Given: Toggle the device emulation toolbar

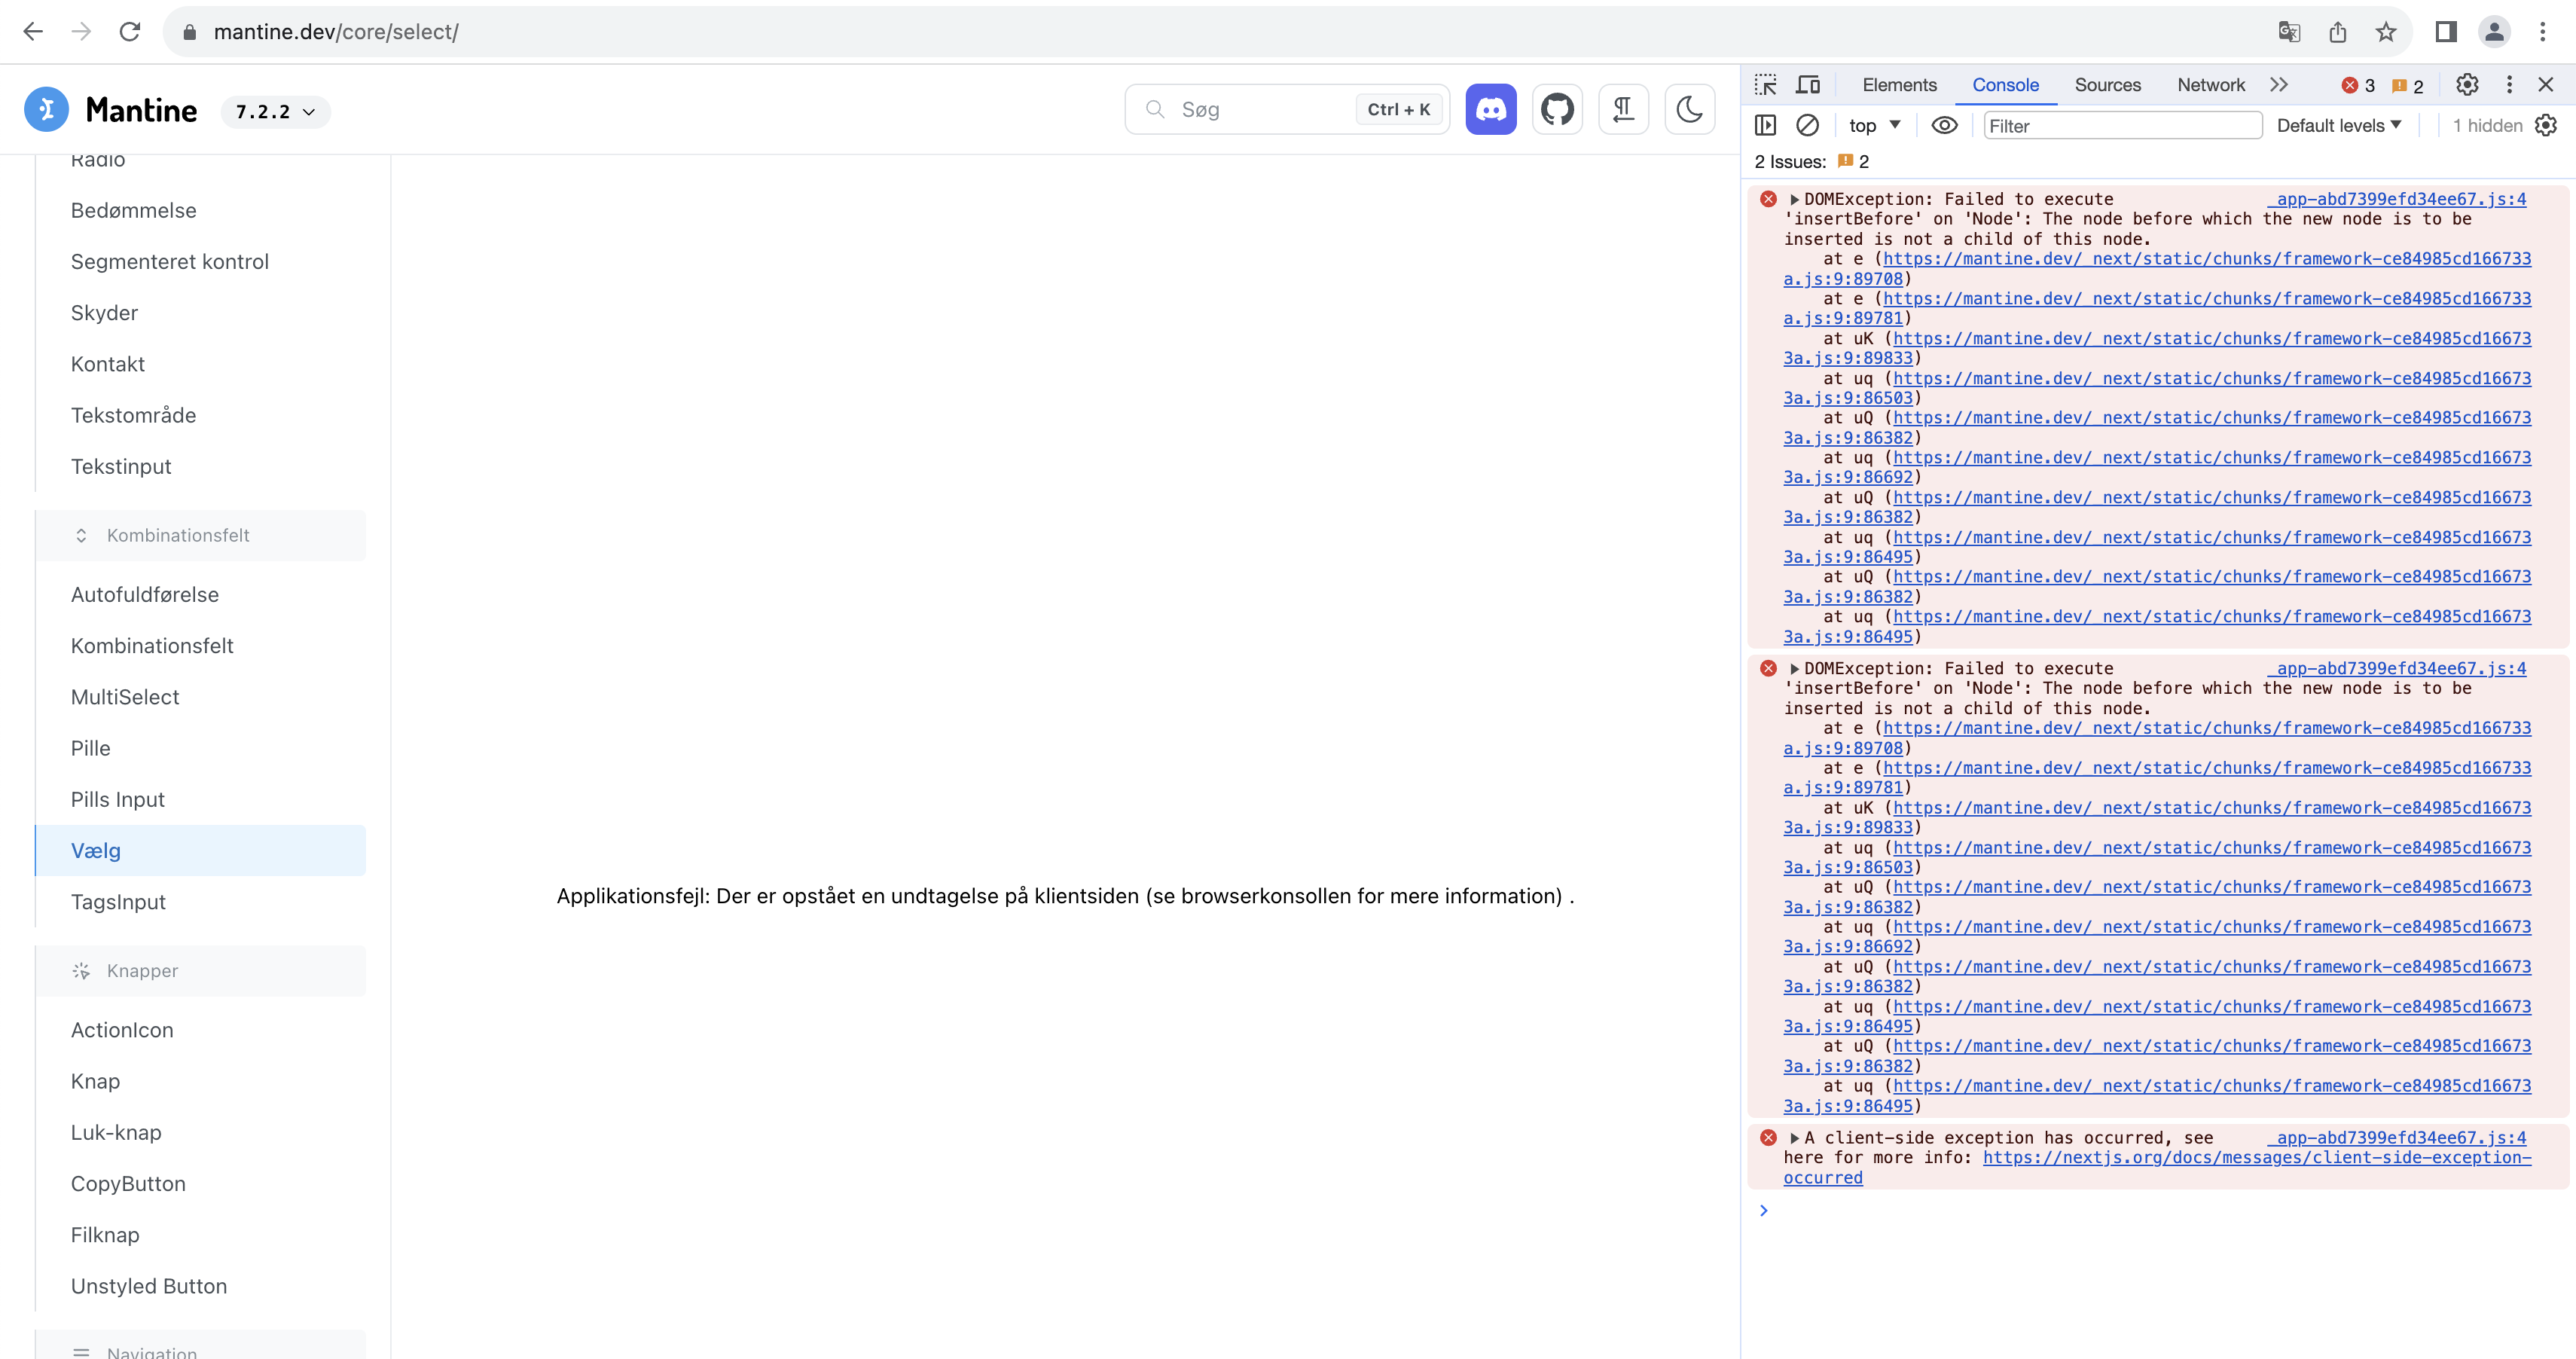Looking at the screenshot, I should tap(1808, 84).
